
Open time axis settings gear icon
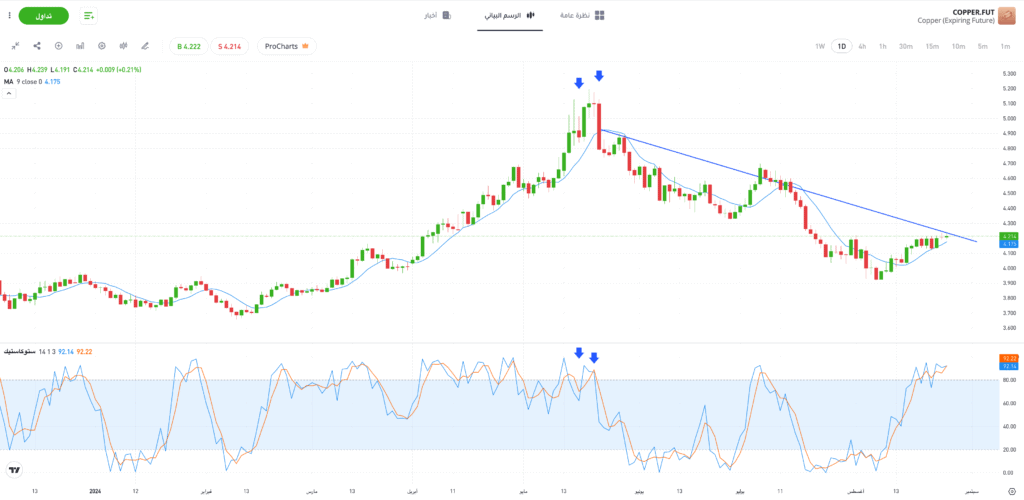1012,491
